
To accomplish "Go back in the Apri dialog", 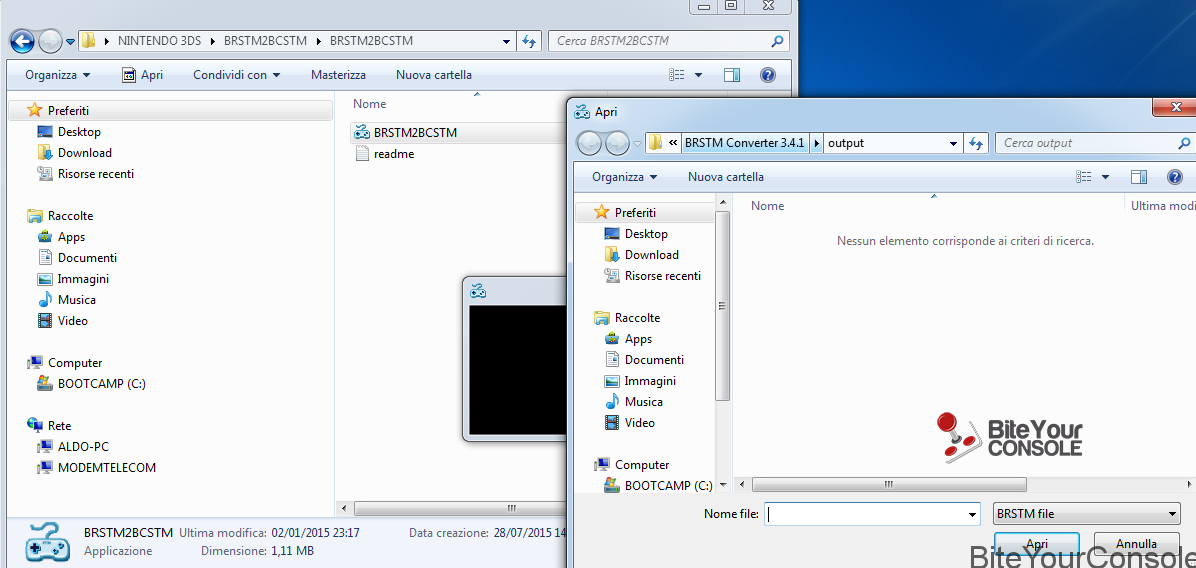I will coord(590,143).
